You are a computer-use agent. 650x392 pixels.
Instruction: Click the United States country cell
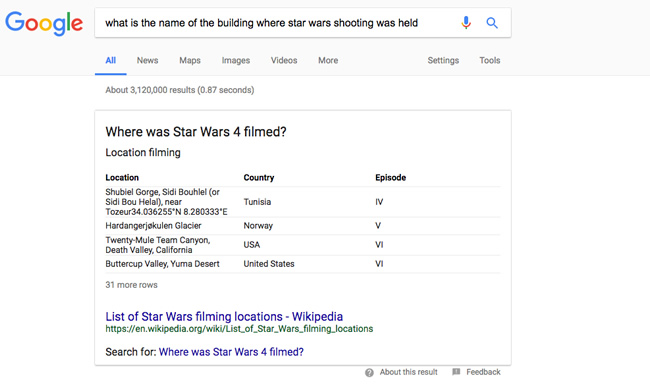pyautogui.click(x=269, y=264)
